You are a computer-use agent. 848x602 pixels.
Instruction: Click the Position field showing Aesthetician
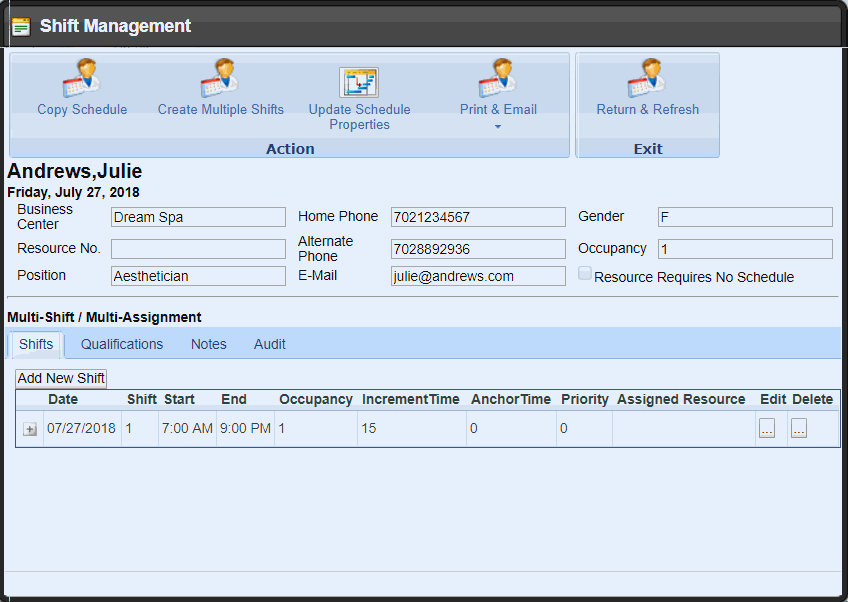pyautogui.click(x=198, y=276)
